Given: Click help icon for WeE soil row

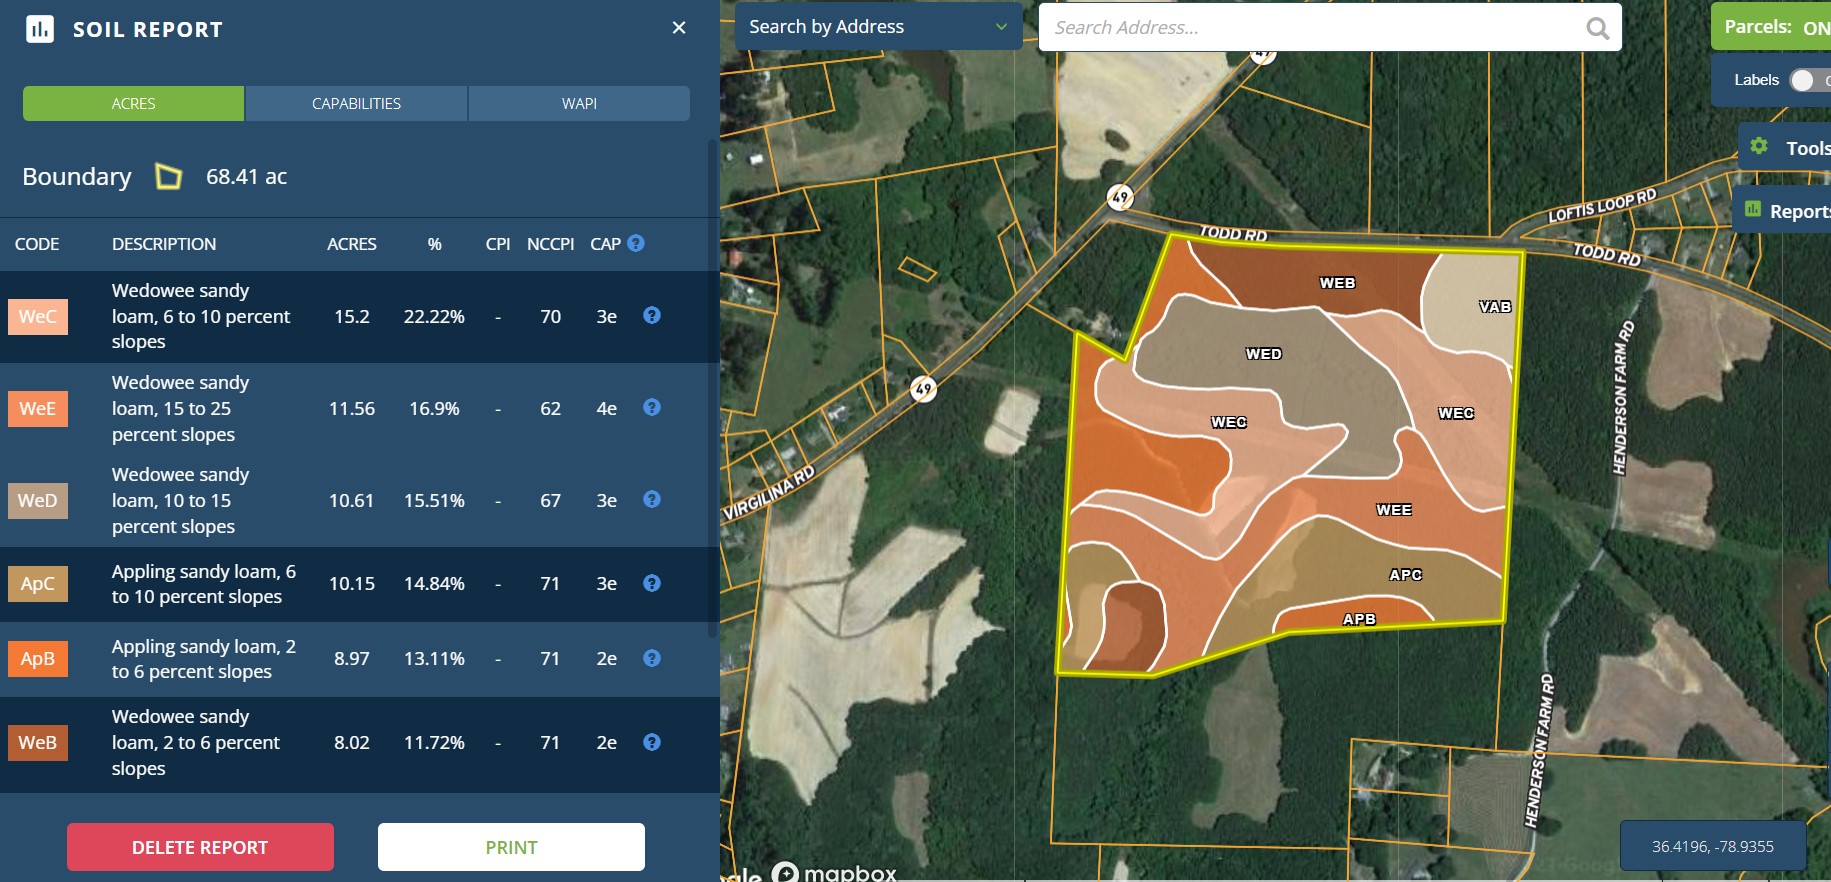Looking at the screenshot, I should [652, 408].
